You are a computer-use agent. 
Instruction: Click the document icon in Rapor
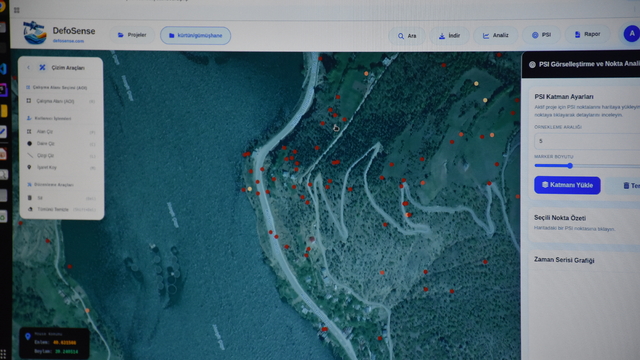coord(577,35)
